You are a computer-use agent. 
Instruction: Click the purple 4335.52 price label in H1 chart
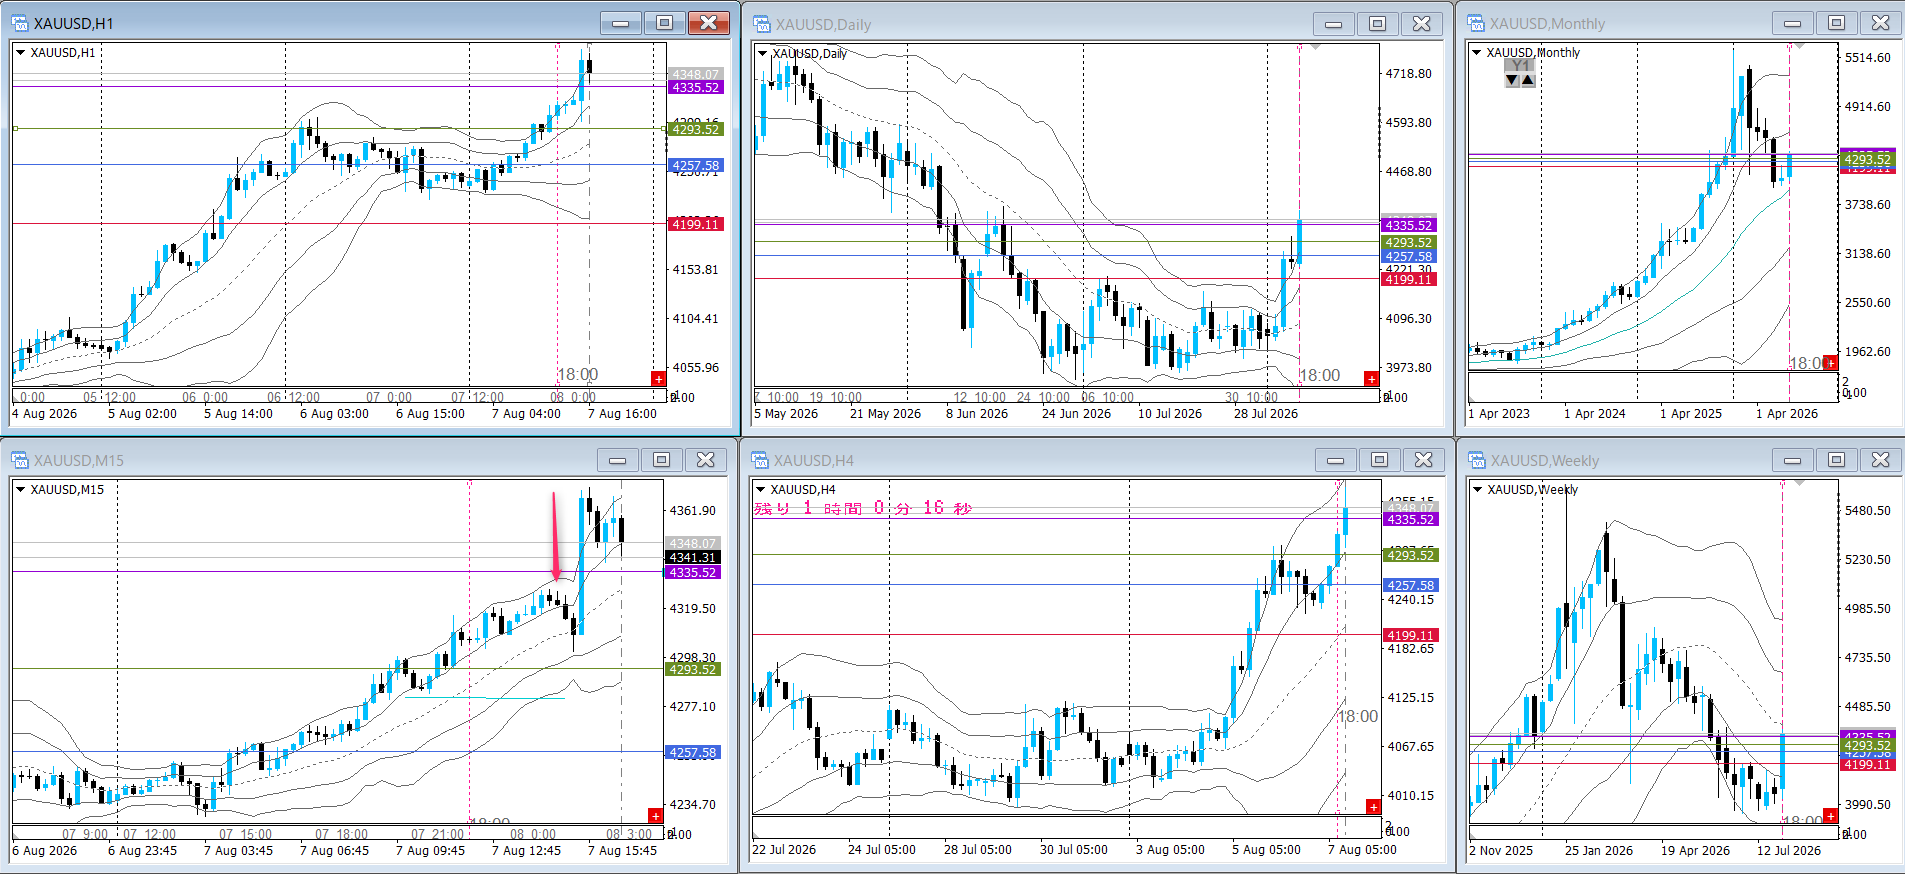[x=695, y=87]
